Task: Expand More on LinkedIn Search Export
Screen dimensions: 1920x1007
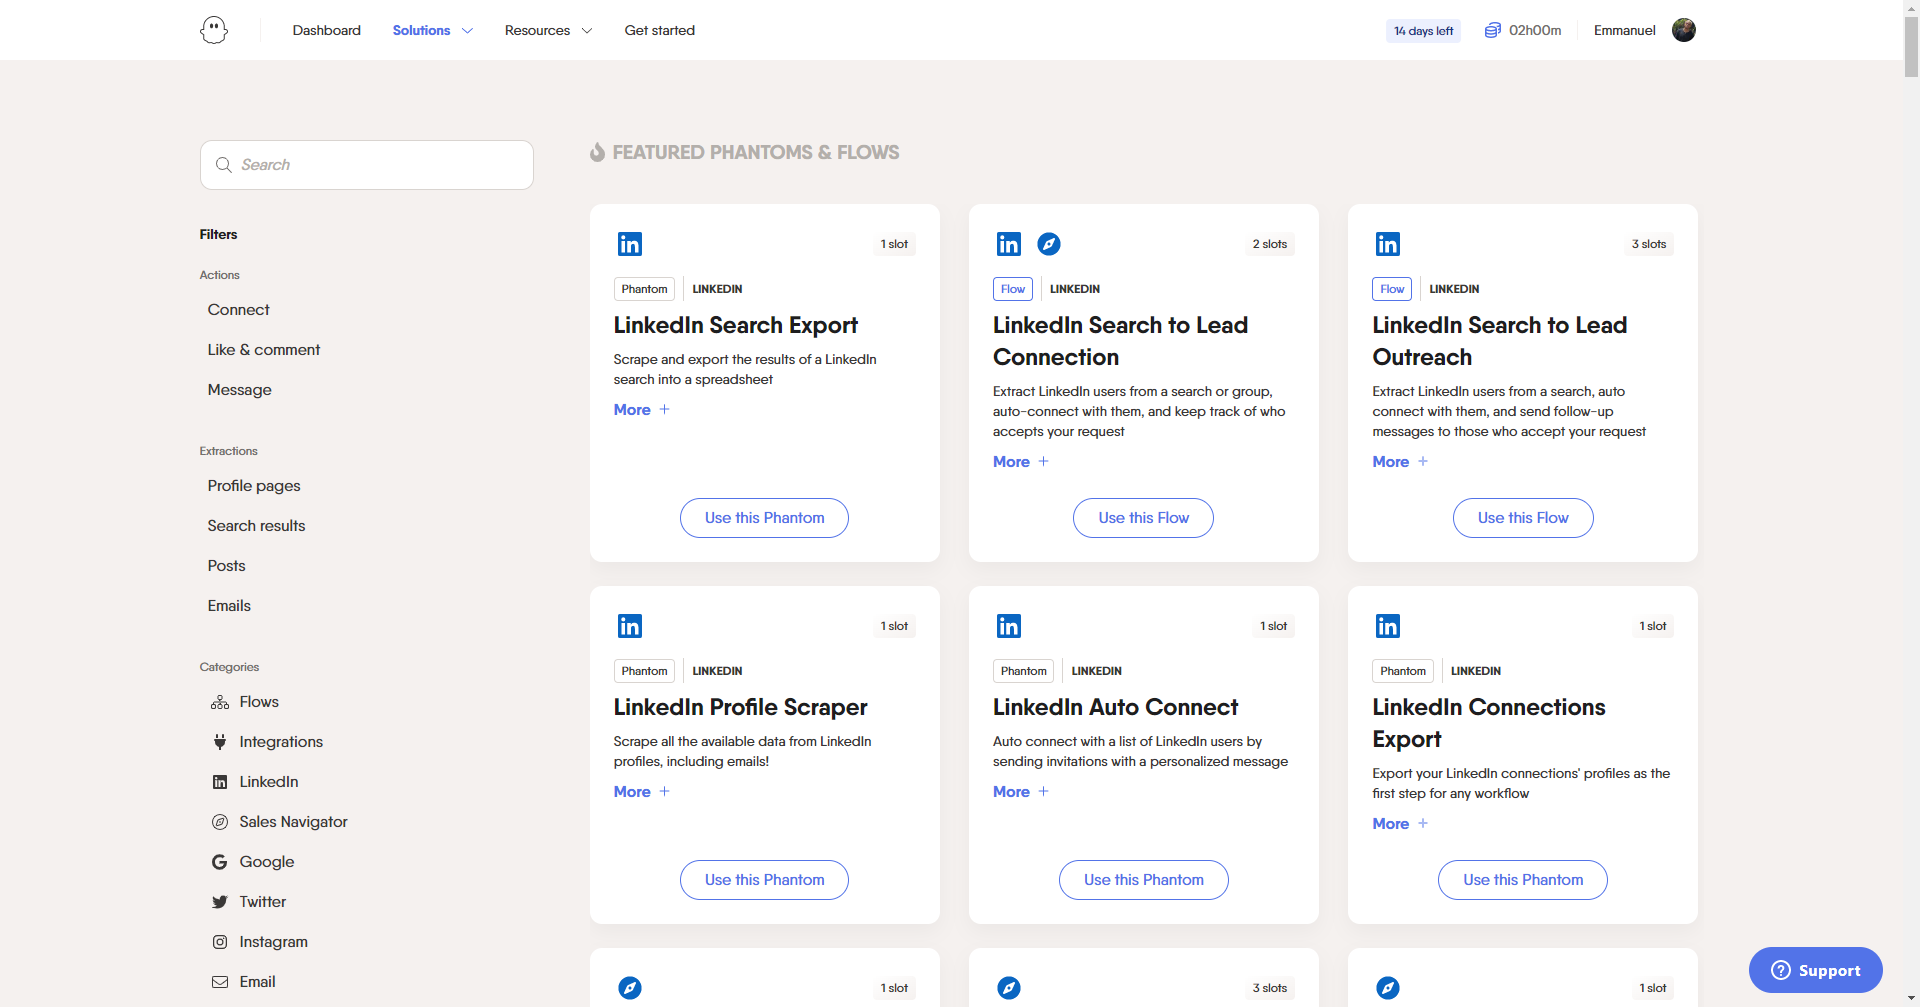Action: tap(642, 410)
